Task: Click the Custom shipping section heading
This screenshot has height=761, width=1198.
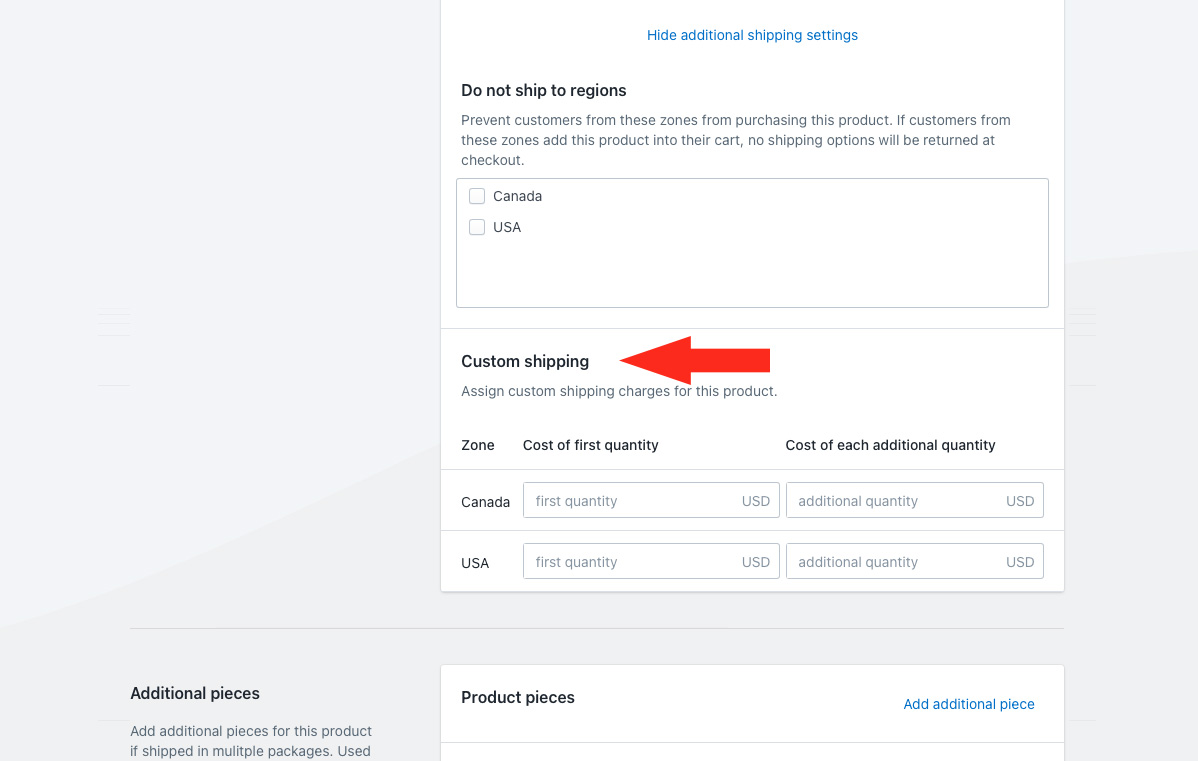Action: (525, 361)
